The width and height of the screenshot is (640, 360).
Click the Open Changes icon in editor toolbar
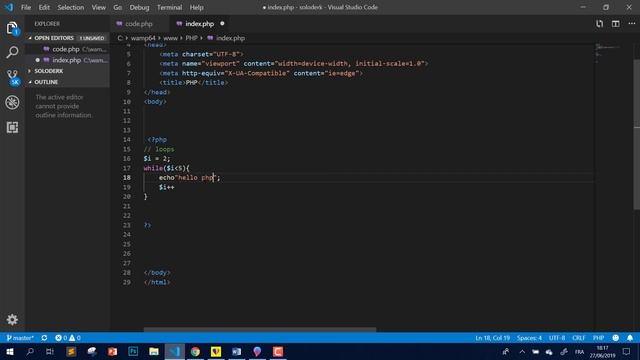[599, 24]
